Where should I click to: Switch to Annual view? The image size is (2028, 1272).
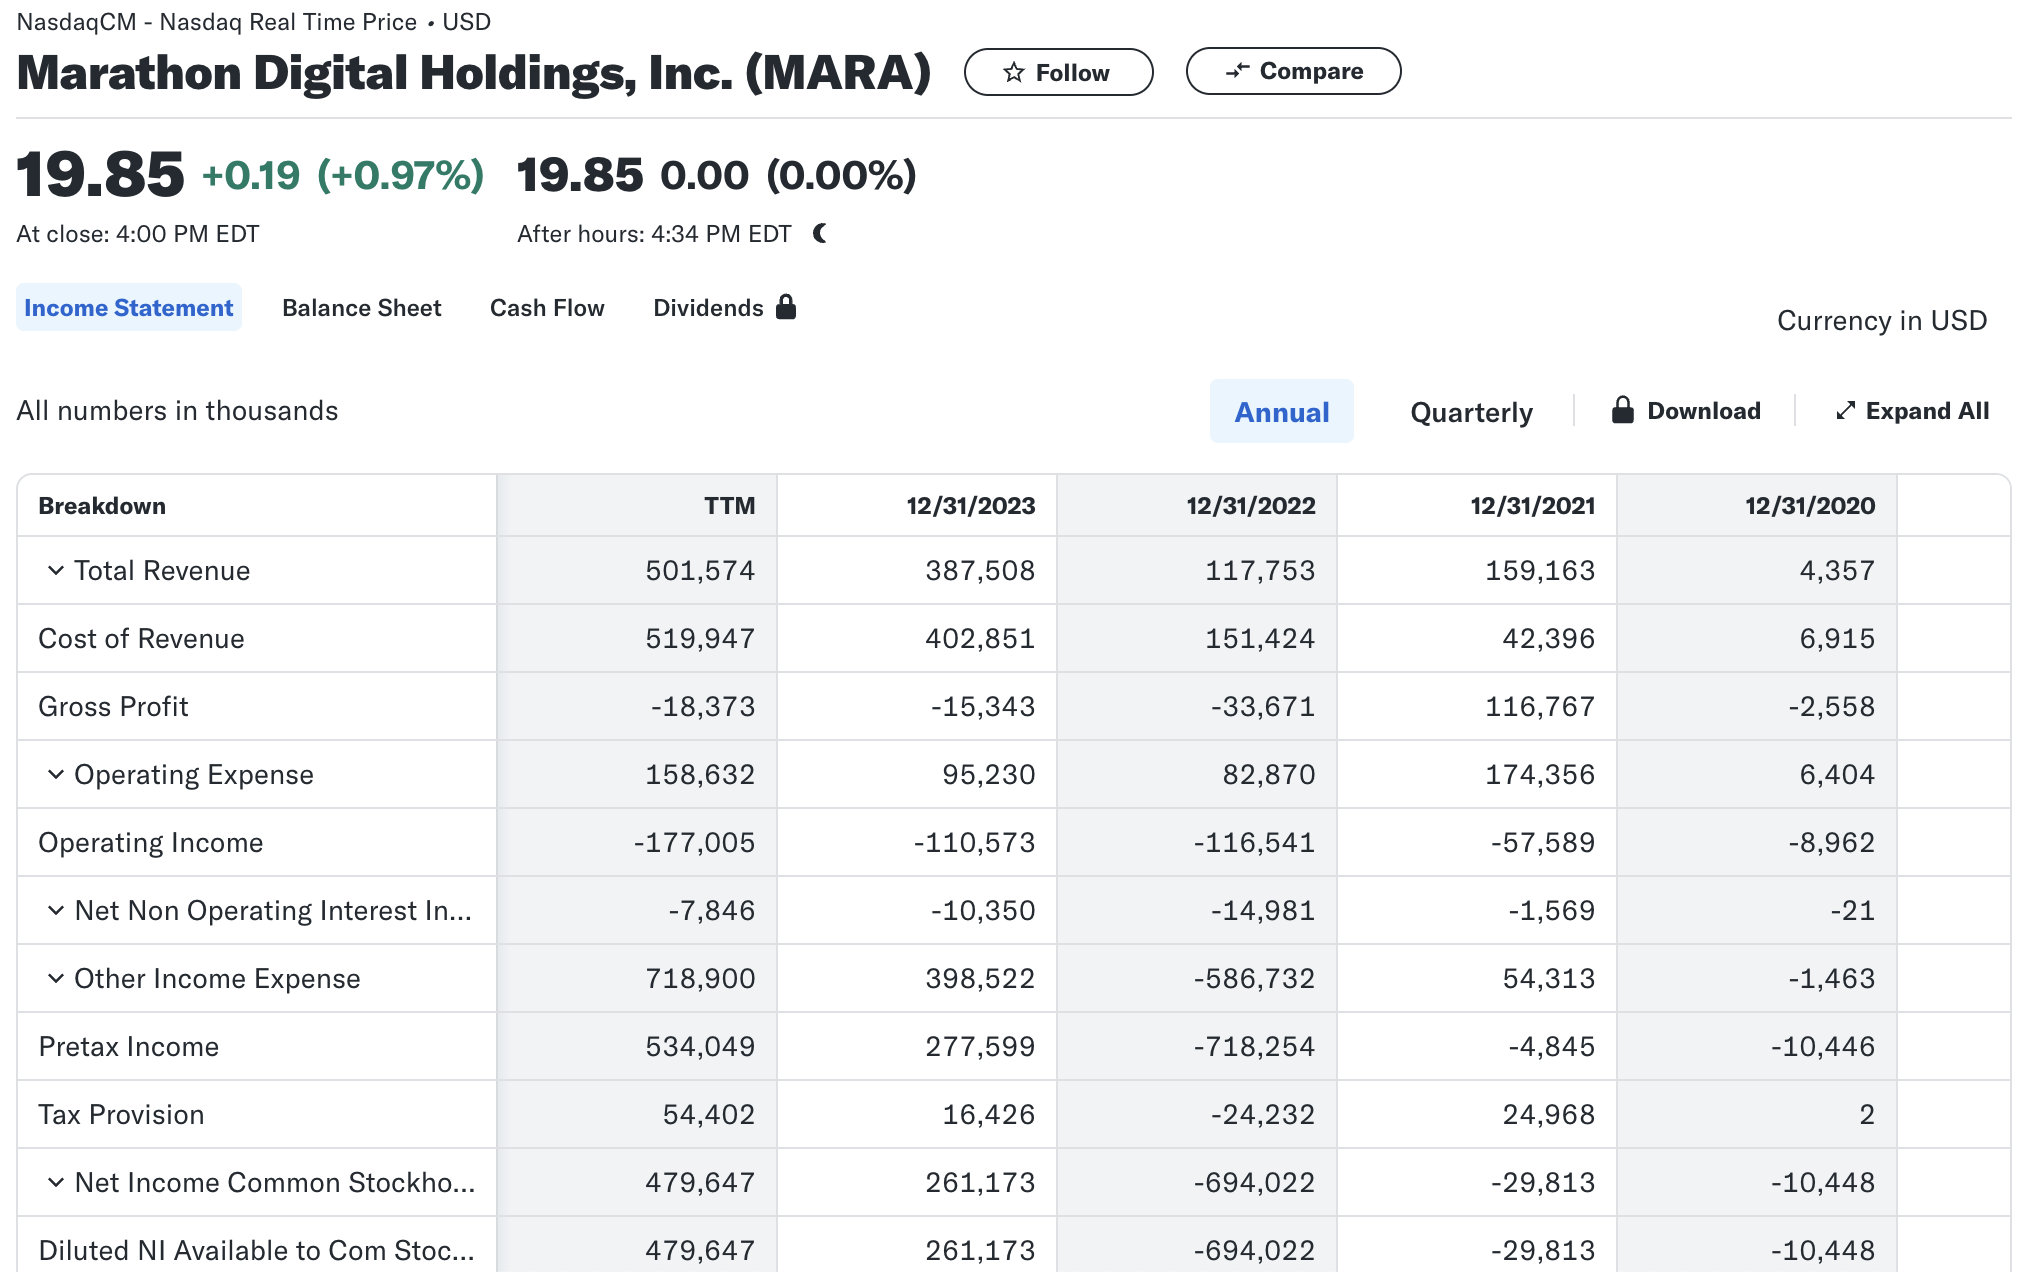(x=1281, y=412)
